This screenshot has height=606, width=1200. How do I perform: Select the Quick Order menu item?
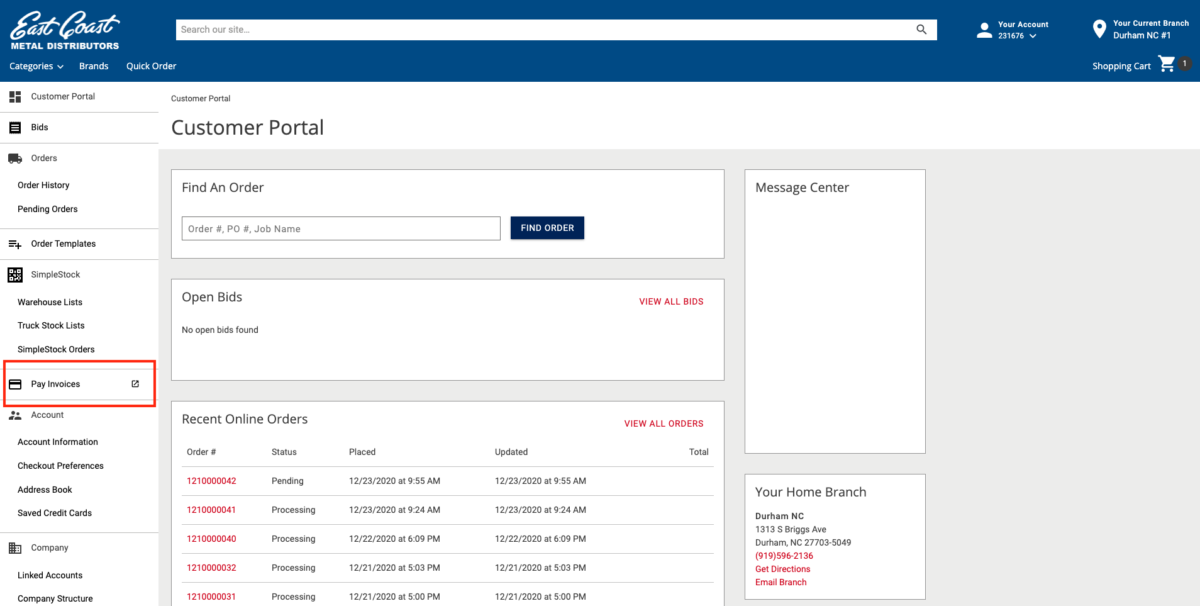click(x=151, y=66)
